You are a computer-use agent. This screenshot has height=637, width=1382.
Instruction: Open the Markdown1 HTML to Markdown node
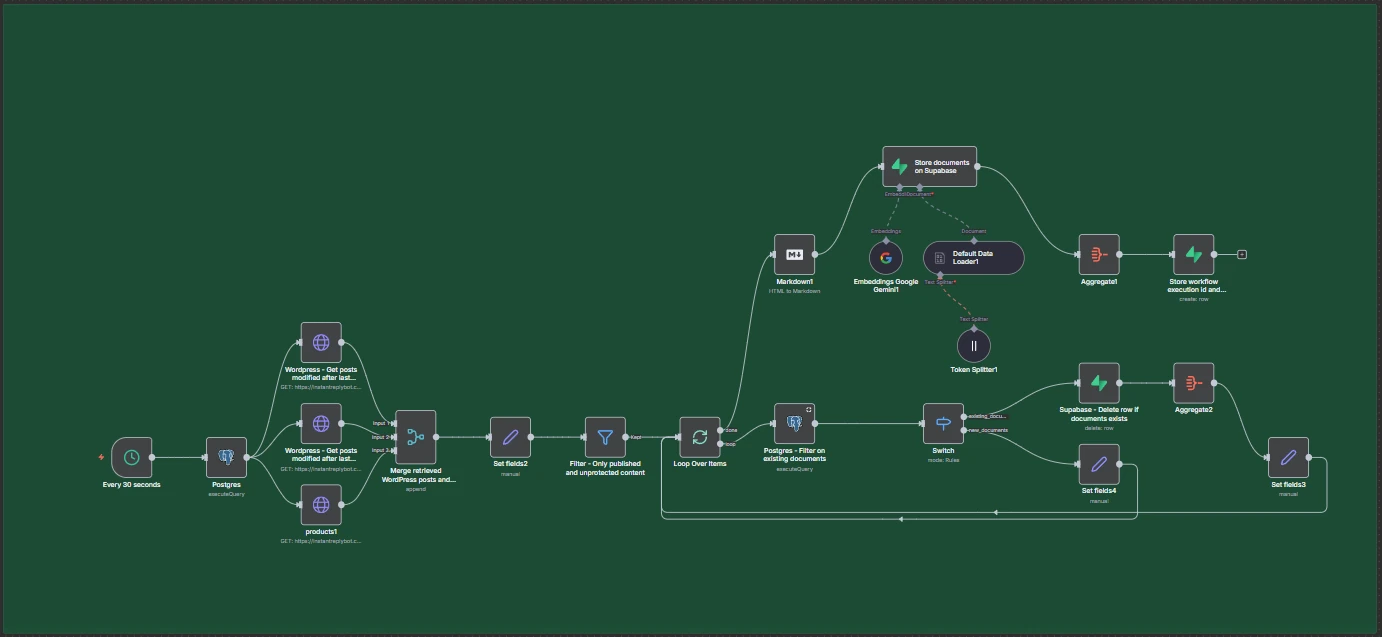point(794,255)
